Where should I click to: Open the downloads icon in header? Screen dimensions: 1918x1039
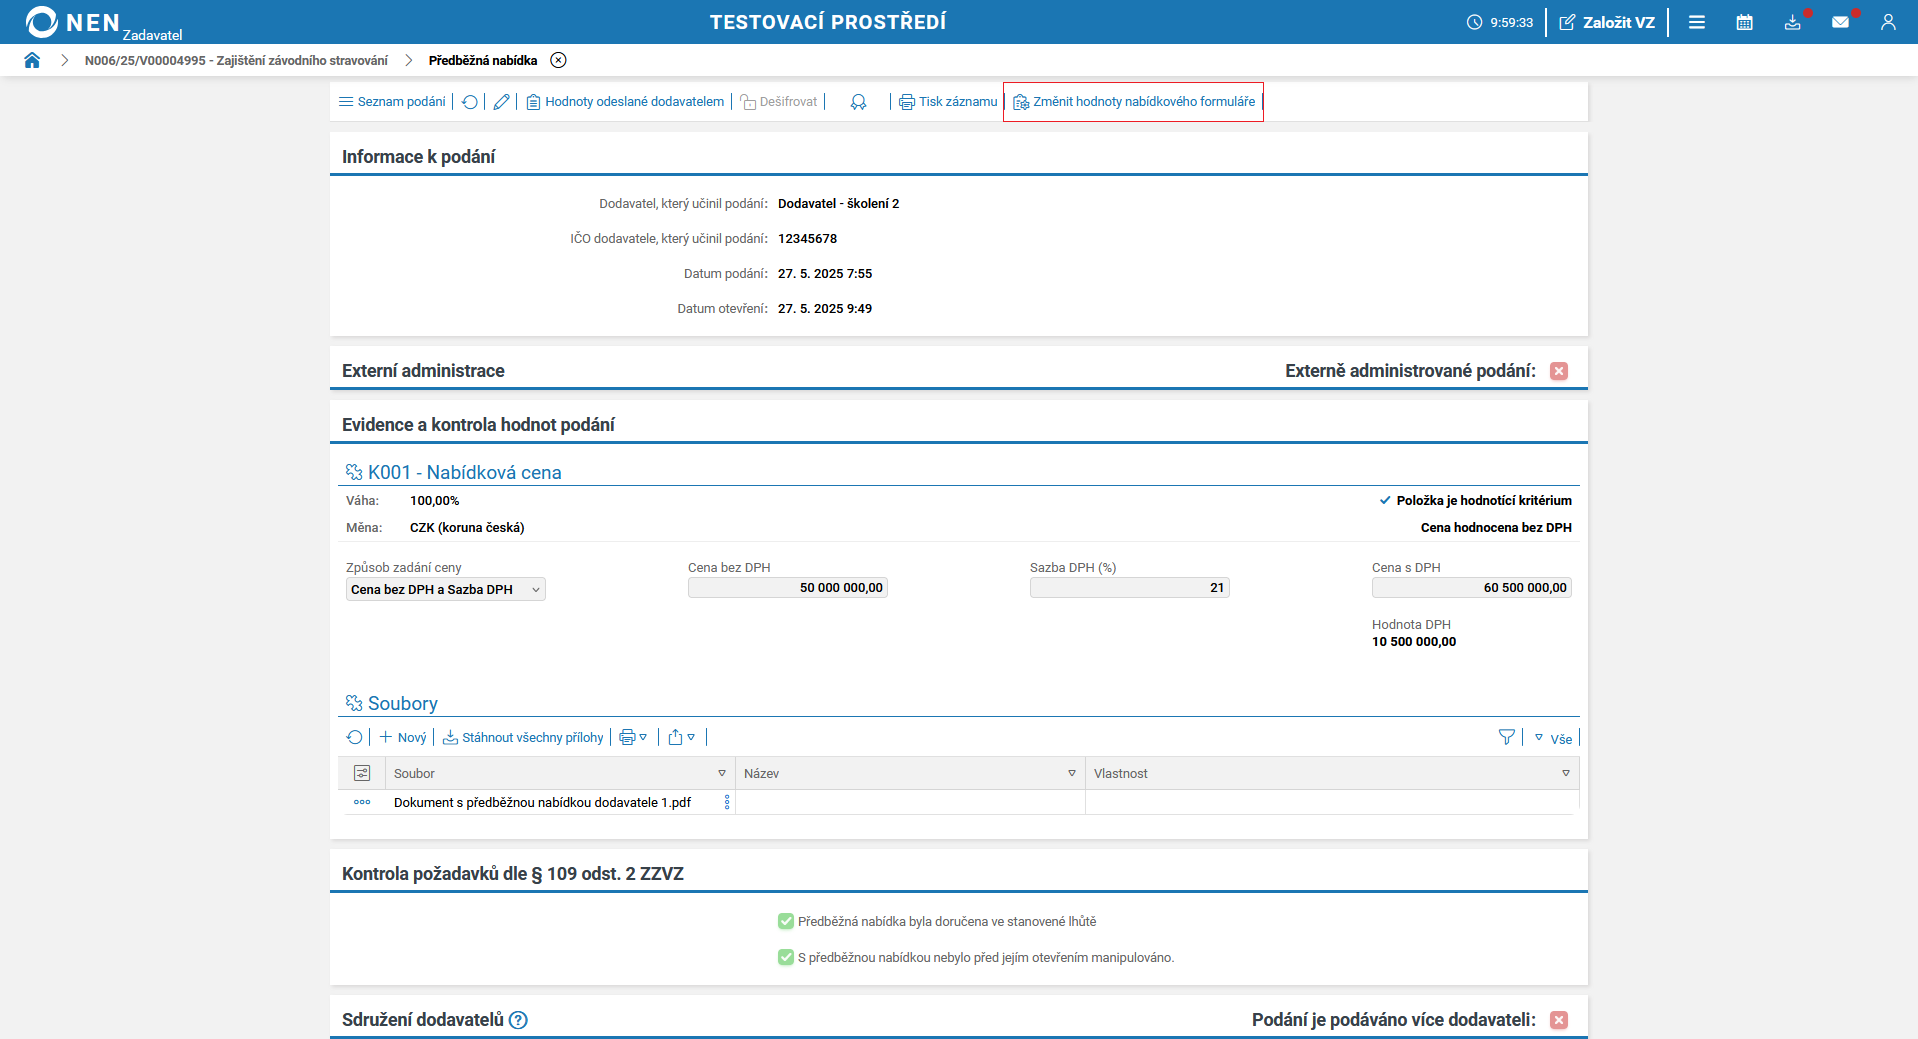coord(1792,22)
